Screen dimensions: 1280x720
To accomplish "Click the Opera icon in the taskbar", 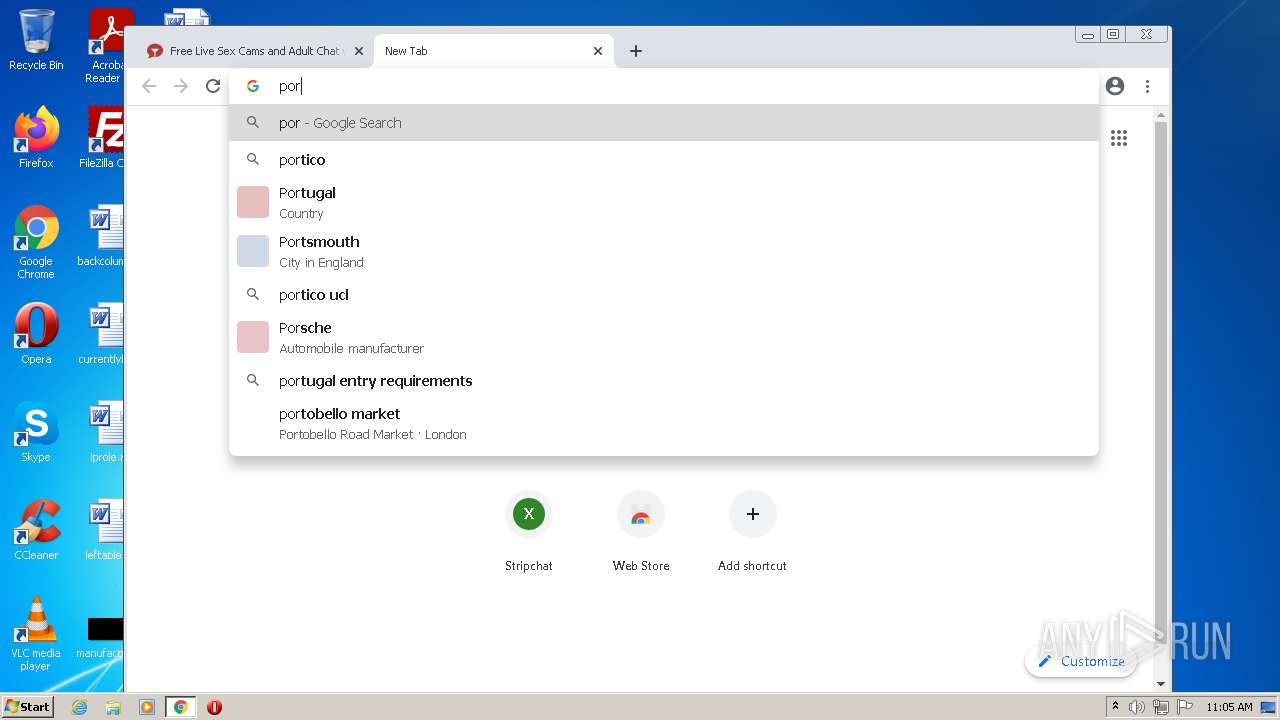I will point(214,707).
